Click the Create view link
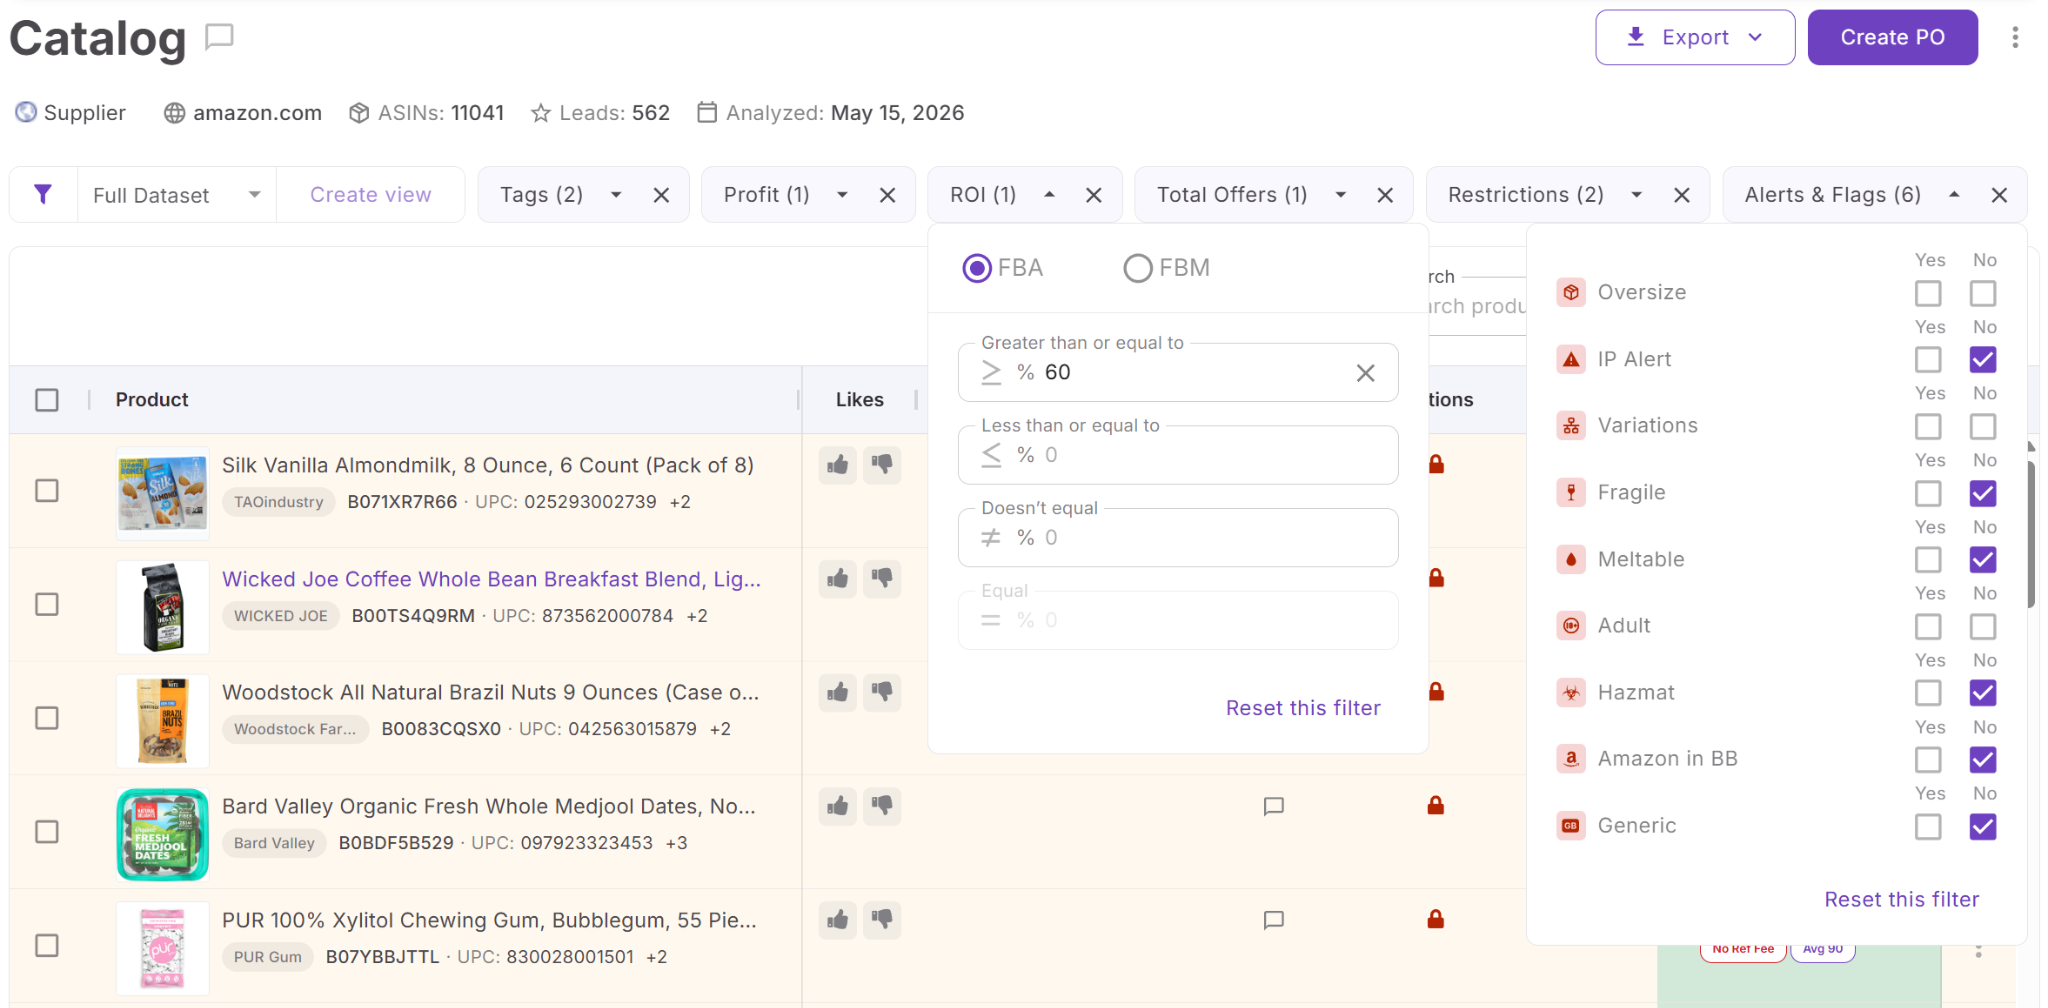This screenshot has width=2048, height=1008. pyautogui.click(x=370, y=195)
